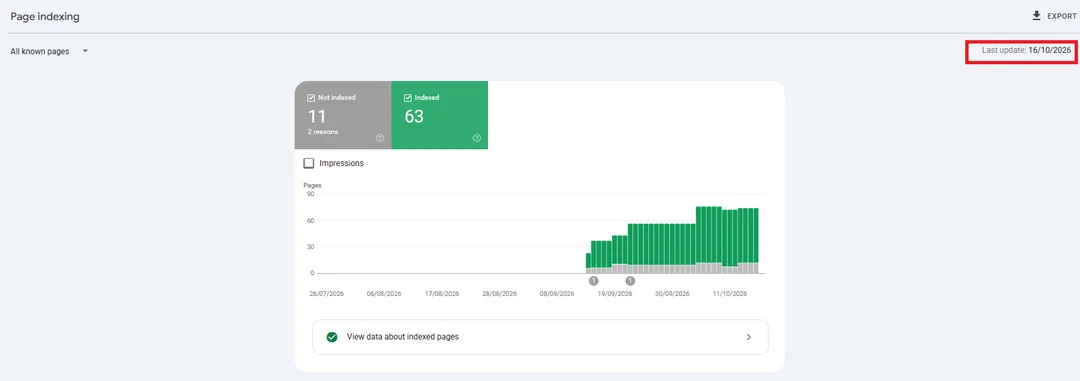Select second annotation marker under the chart
The height and width of the screenshot is (381, 1080).
[x=630, y=281]
